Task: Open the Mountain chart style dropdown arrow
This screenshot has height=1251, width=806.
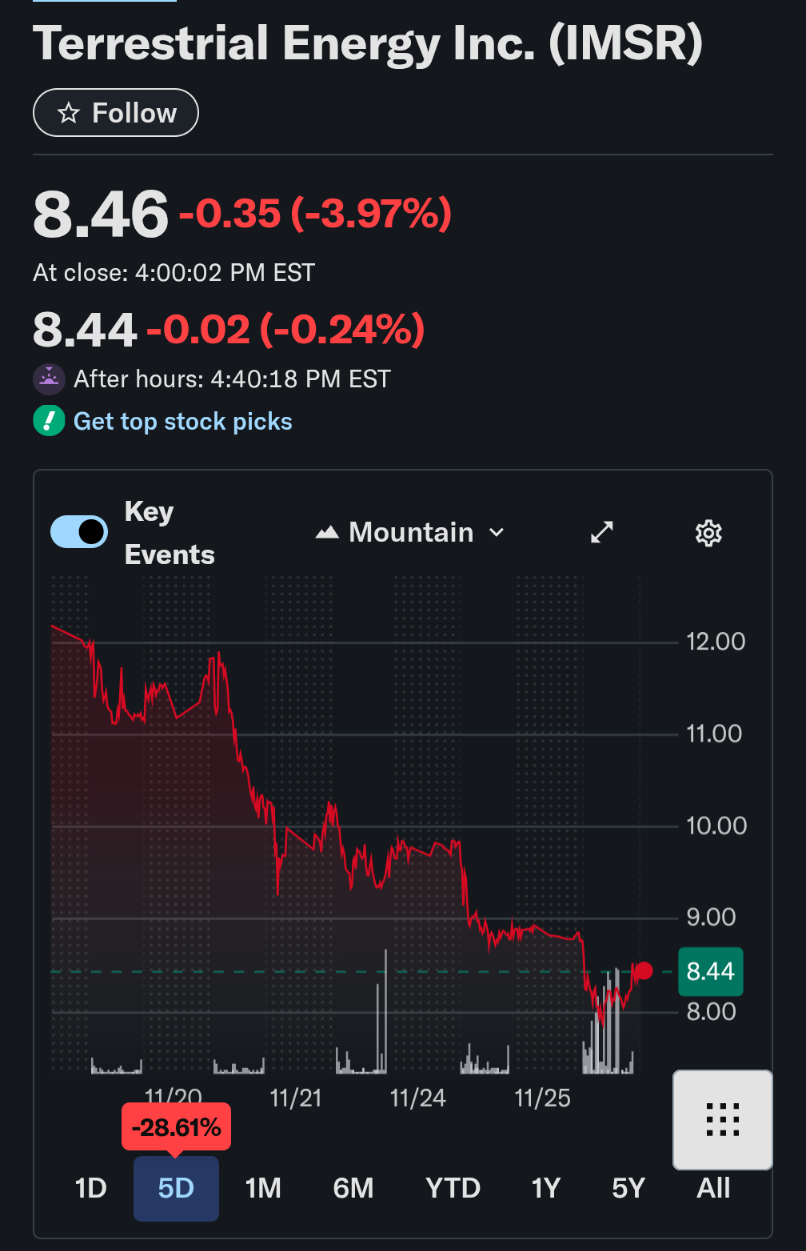Action: click(497, 533)
